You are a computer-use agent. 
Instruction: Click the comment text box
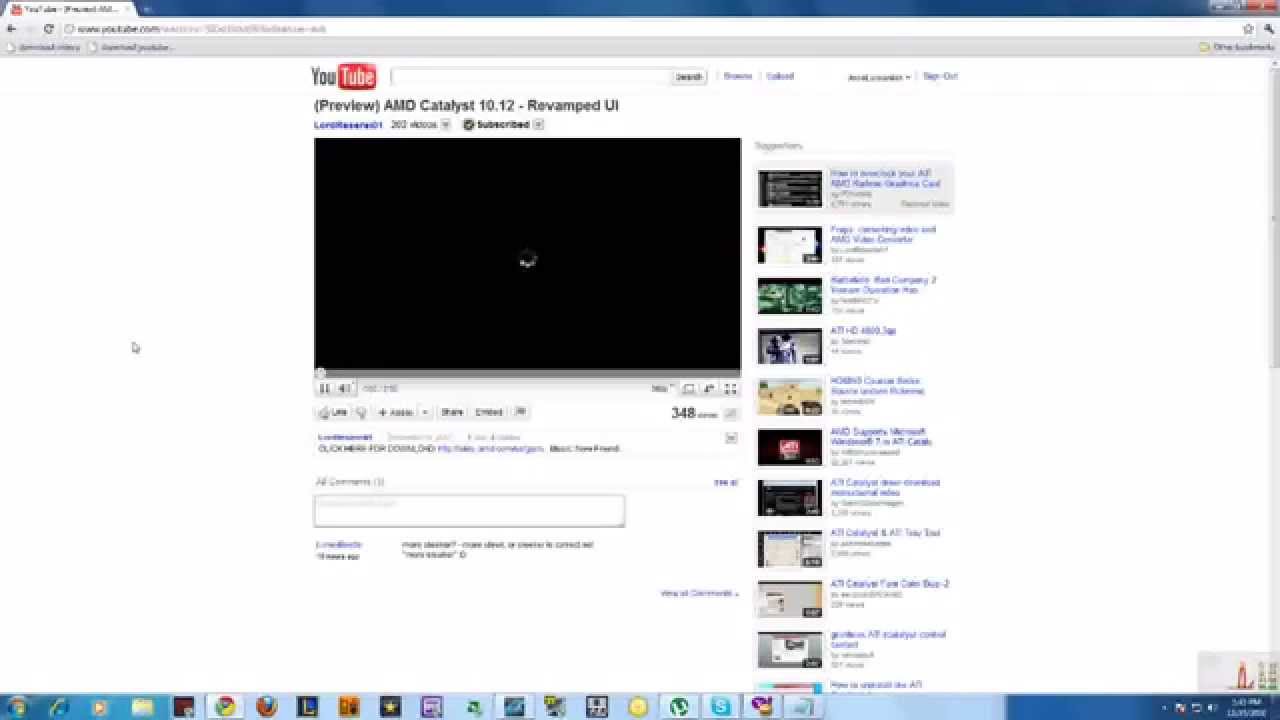click(x=469, y=510)
